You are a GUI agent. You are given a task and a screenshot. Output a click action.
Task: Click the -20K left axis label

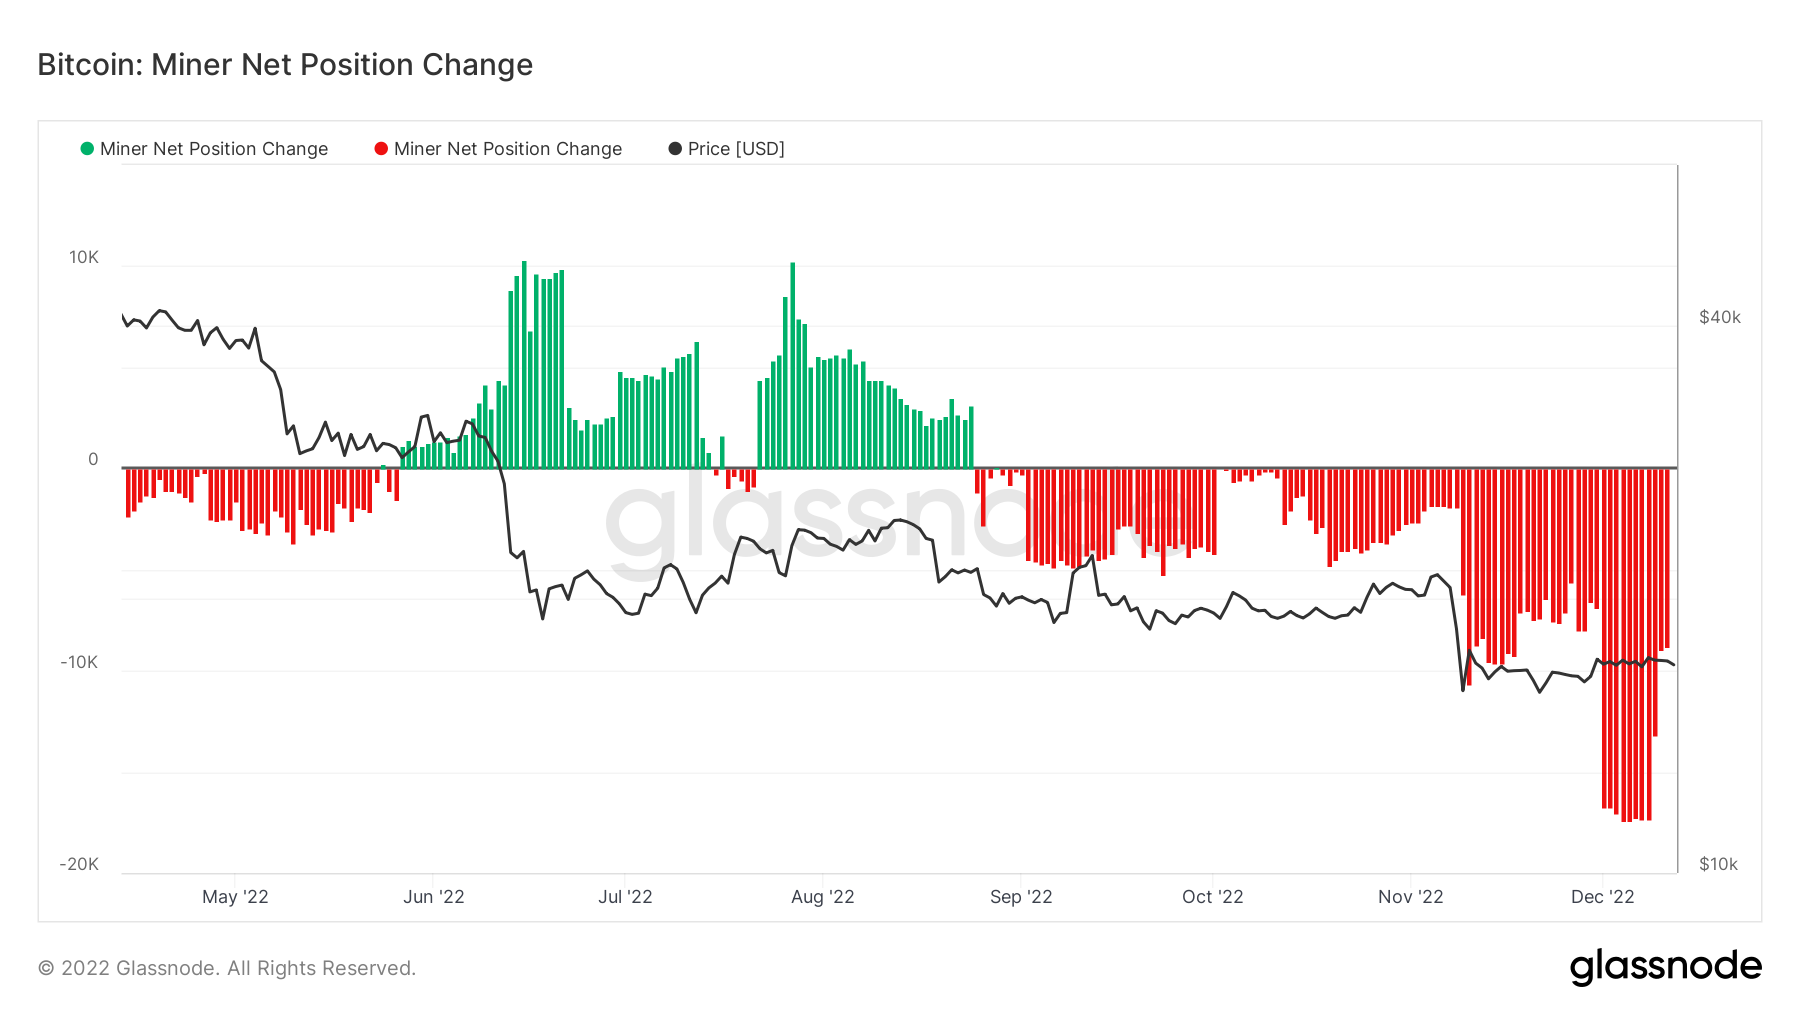click(79, 864)
